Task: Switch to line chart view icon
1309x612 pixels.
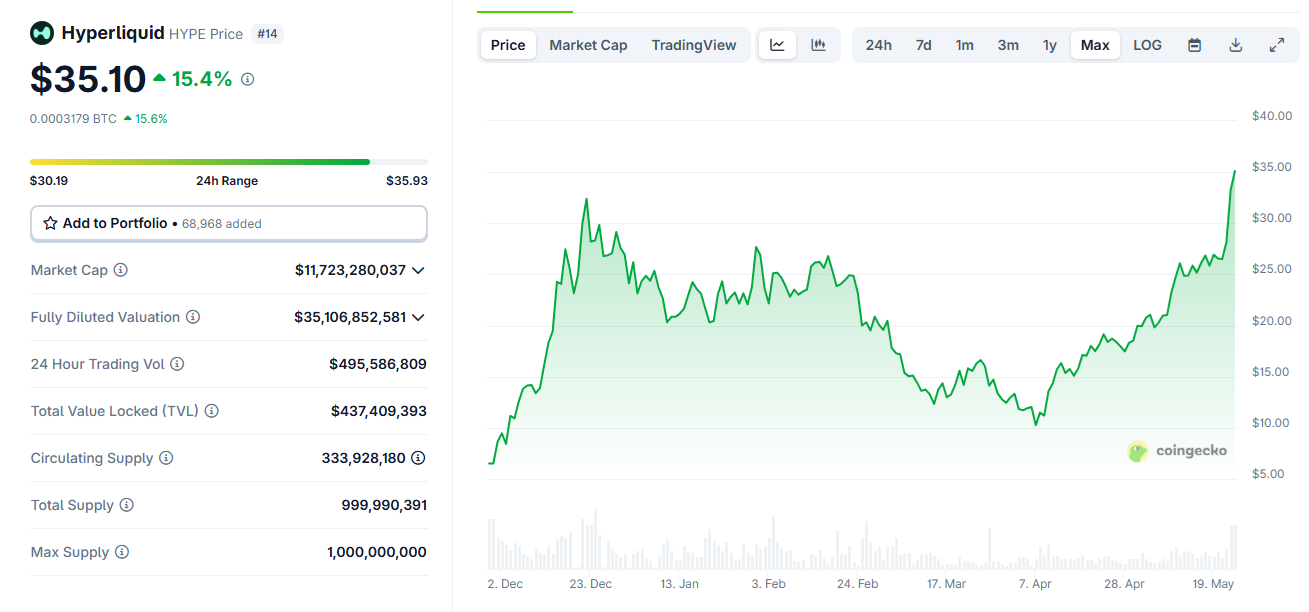Action: [x=777, y=45]
